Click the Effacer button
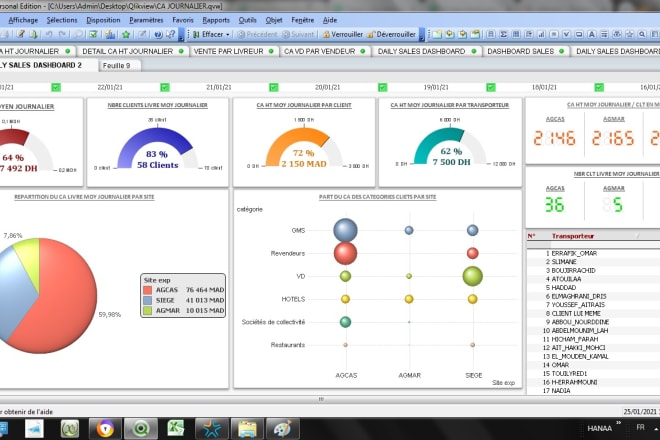The width and height of the screenshot is (660, 440). (208, 35)
